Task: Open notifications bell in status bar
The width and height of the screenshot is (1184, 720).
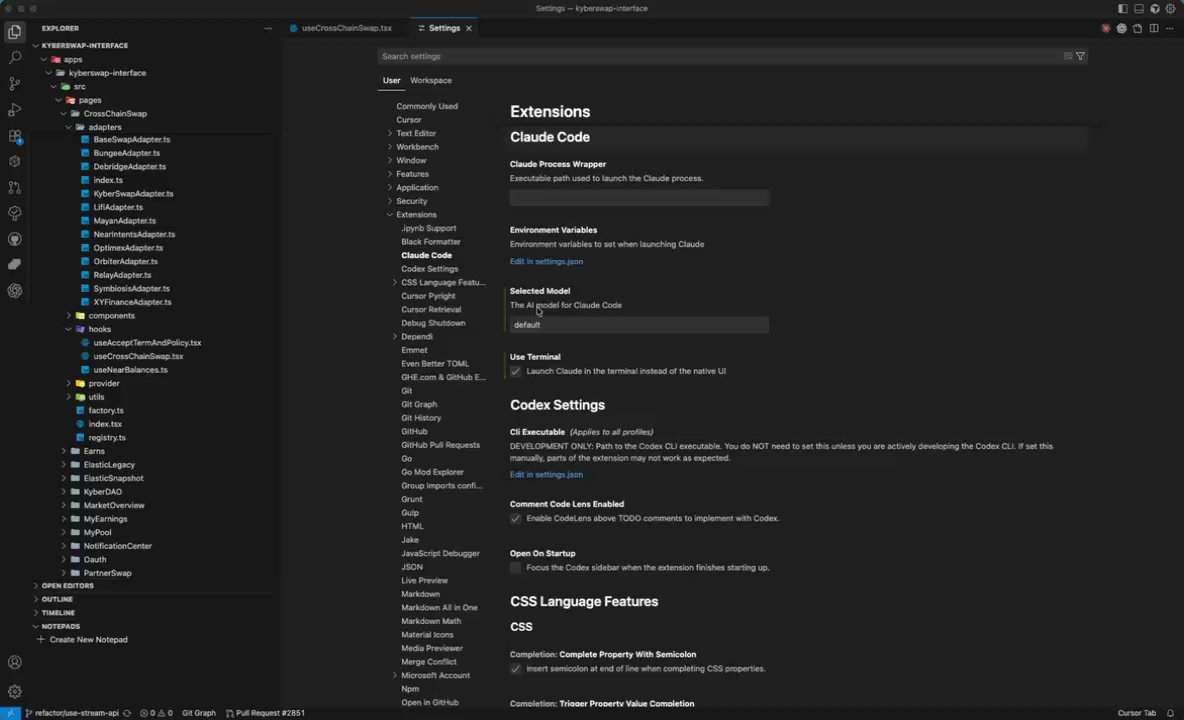Action: click(1170, 713)
